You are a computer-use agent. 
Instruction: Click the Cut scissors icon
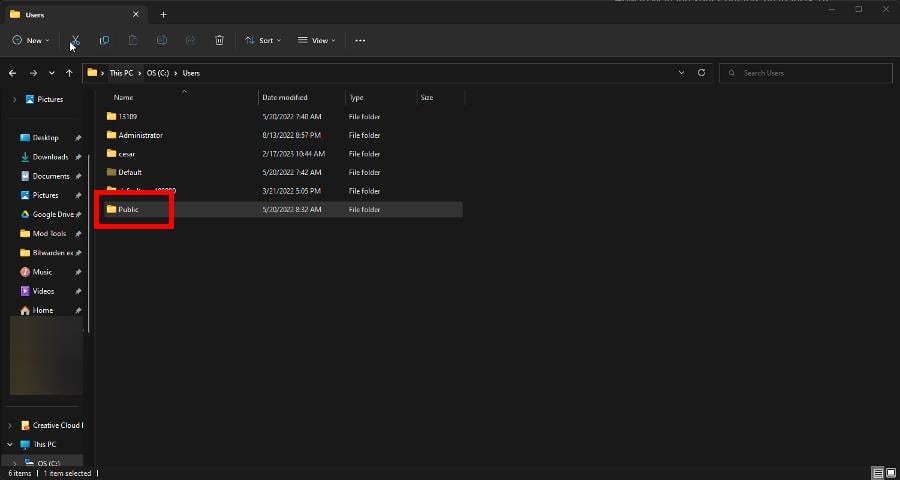(75, 40)
